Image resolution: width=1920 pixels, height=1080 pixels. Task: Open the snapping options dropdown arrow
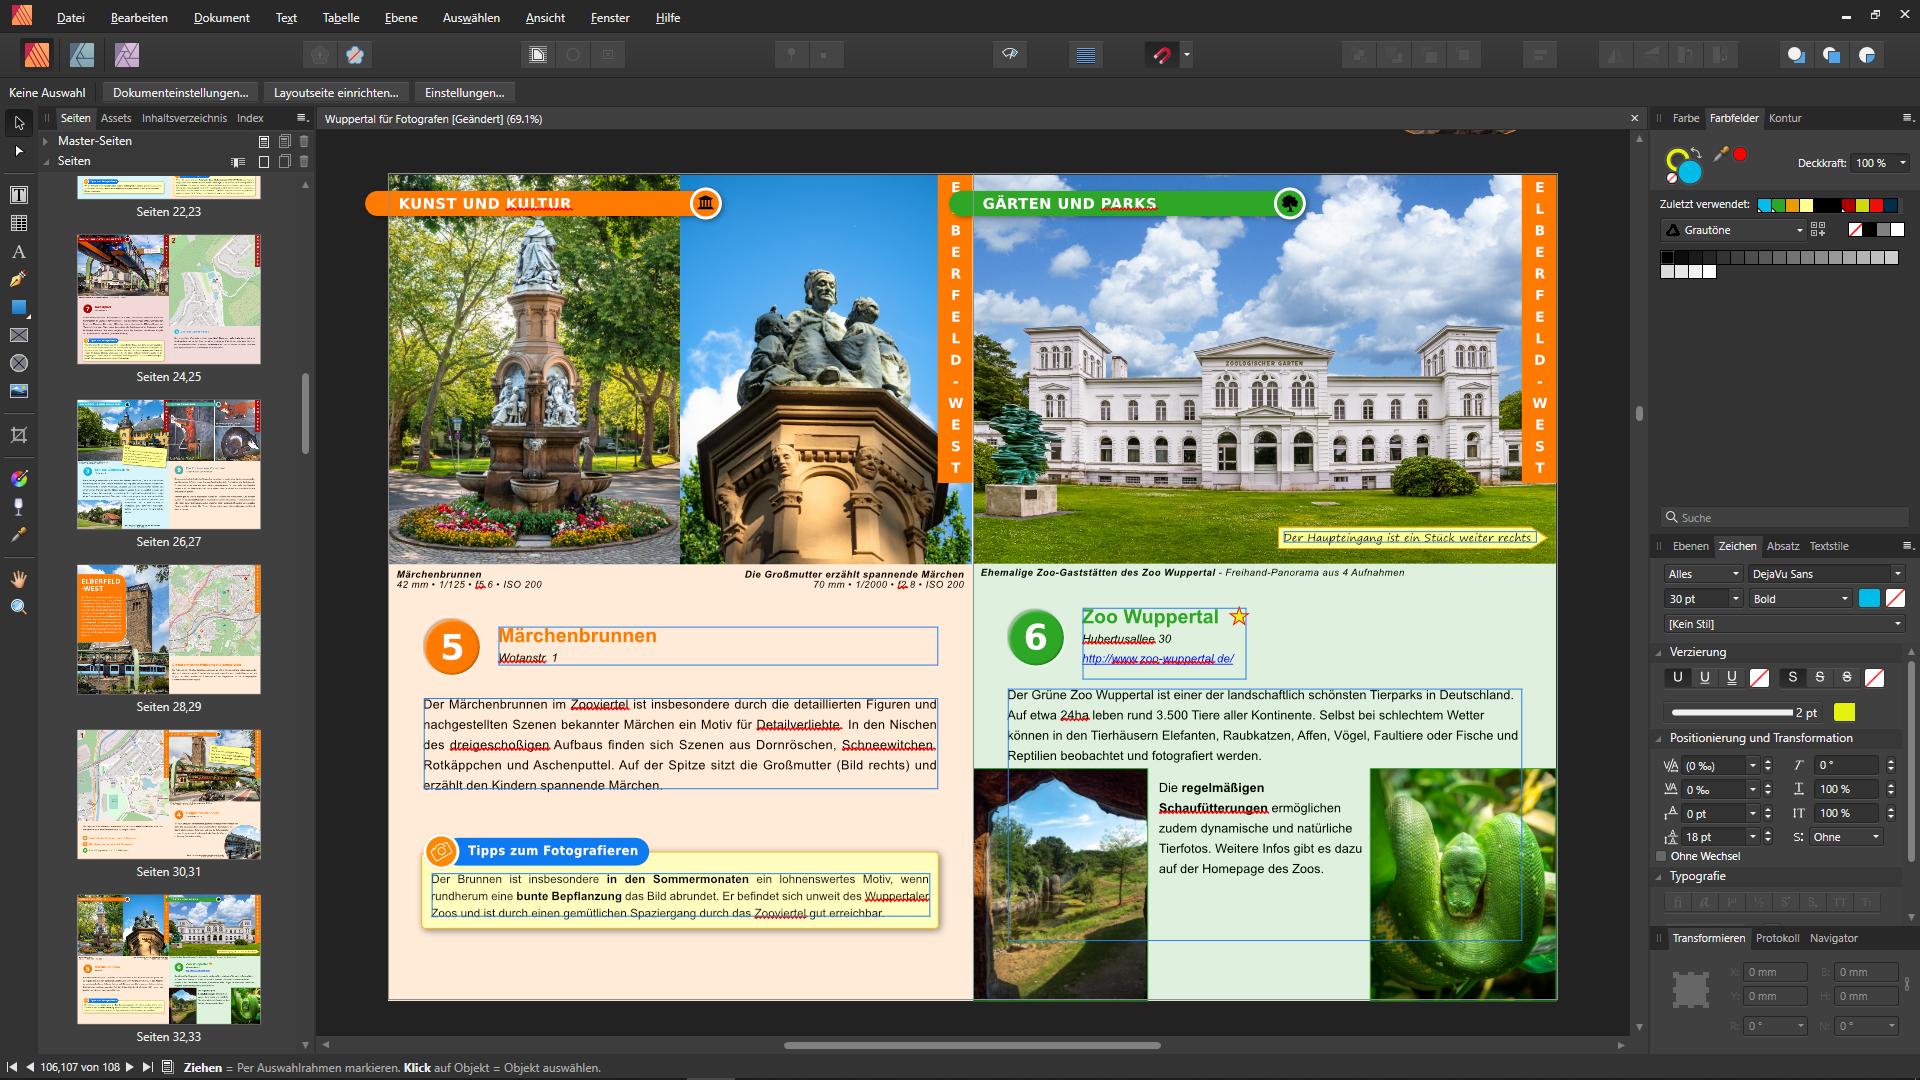click(x=1187, y=55)
